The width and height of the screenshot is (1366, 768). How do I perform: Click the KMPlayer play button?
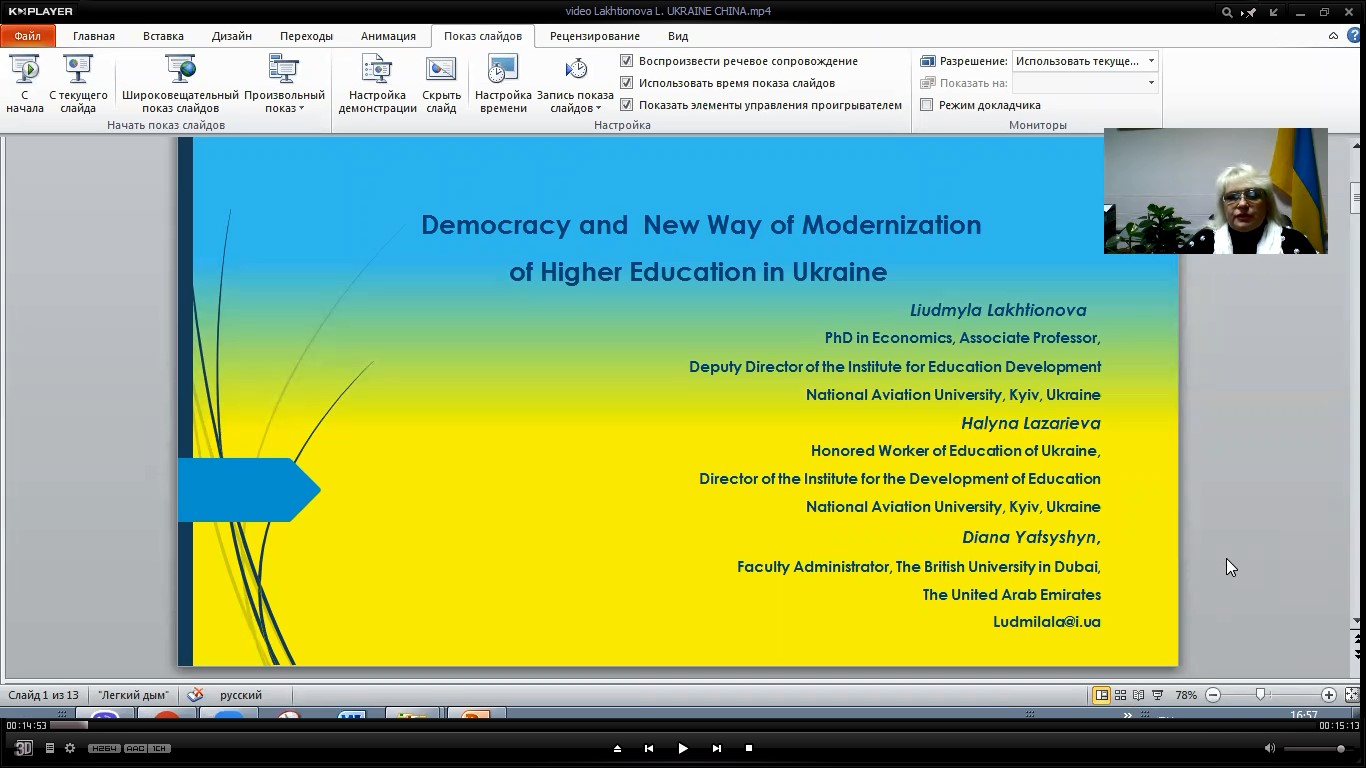tap(683, 748)
